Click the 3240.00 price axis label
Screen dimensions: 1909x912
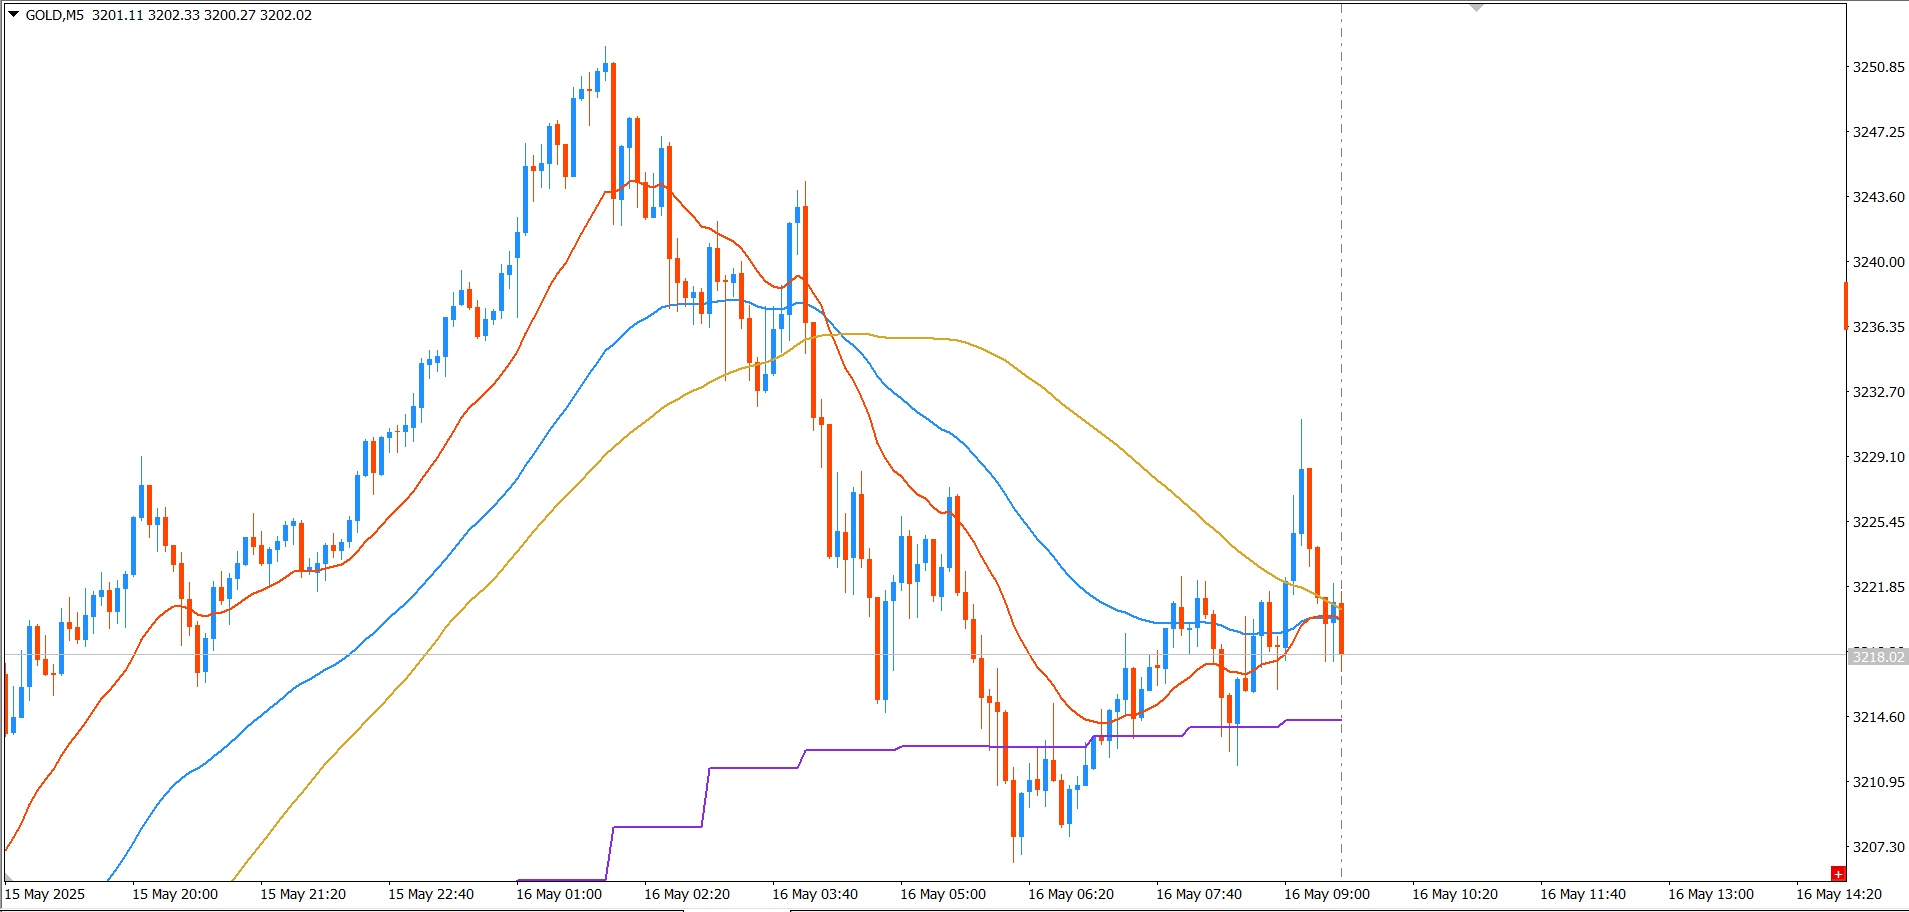[x=1879, y=262]
